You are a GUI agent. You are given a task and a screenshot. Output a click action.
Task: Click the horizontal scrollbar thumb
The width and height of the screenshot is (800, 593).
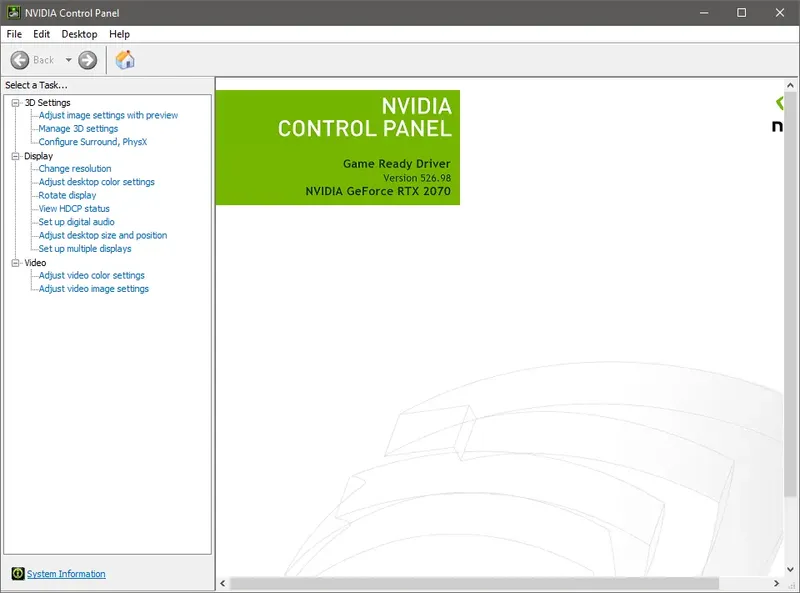(474, 583)
